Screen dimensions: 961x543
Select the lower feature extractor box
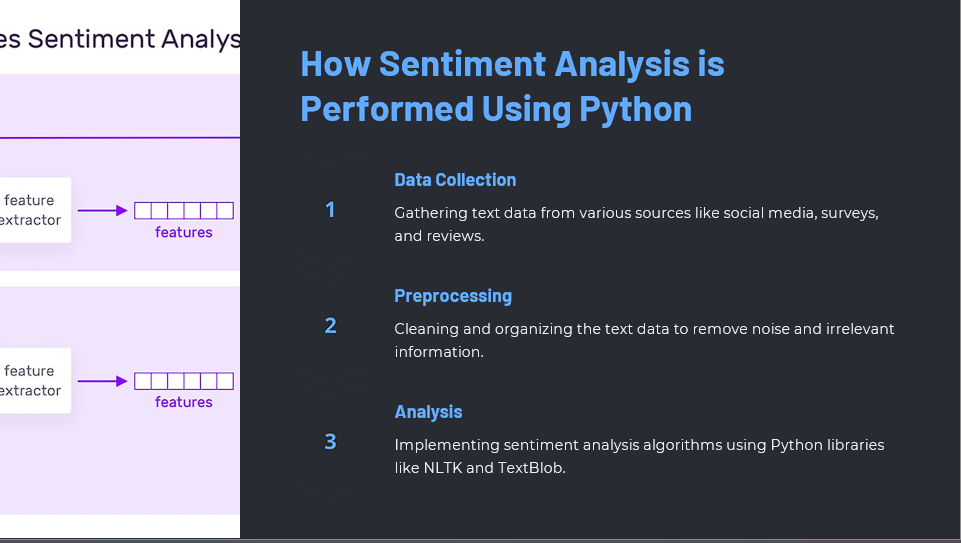pos(32,381)
